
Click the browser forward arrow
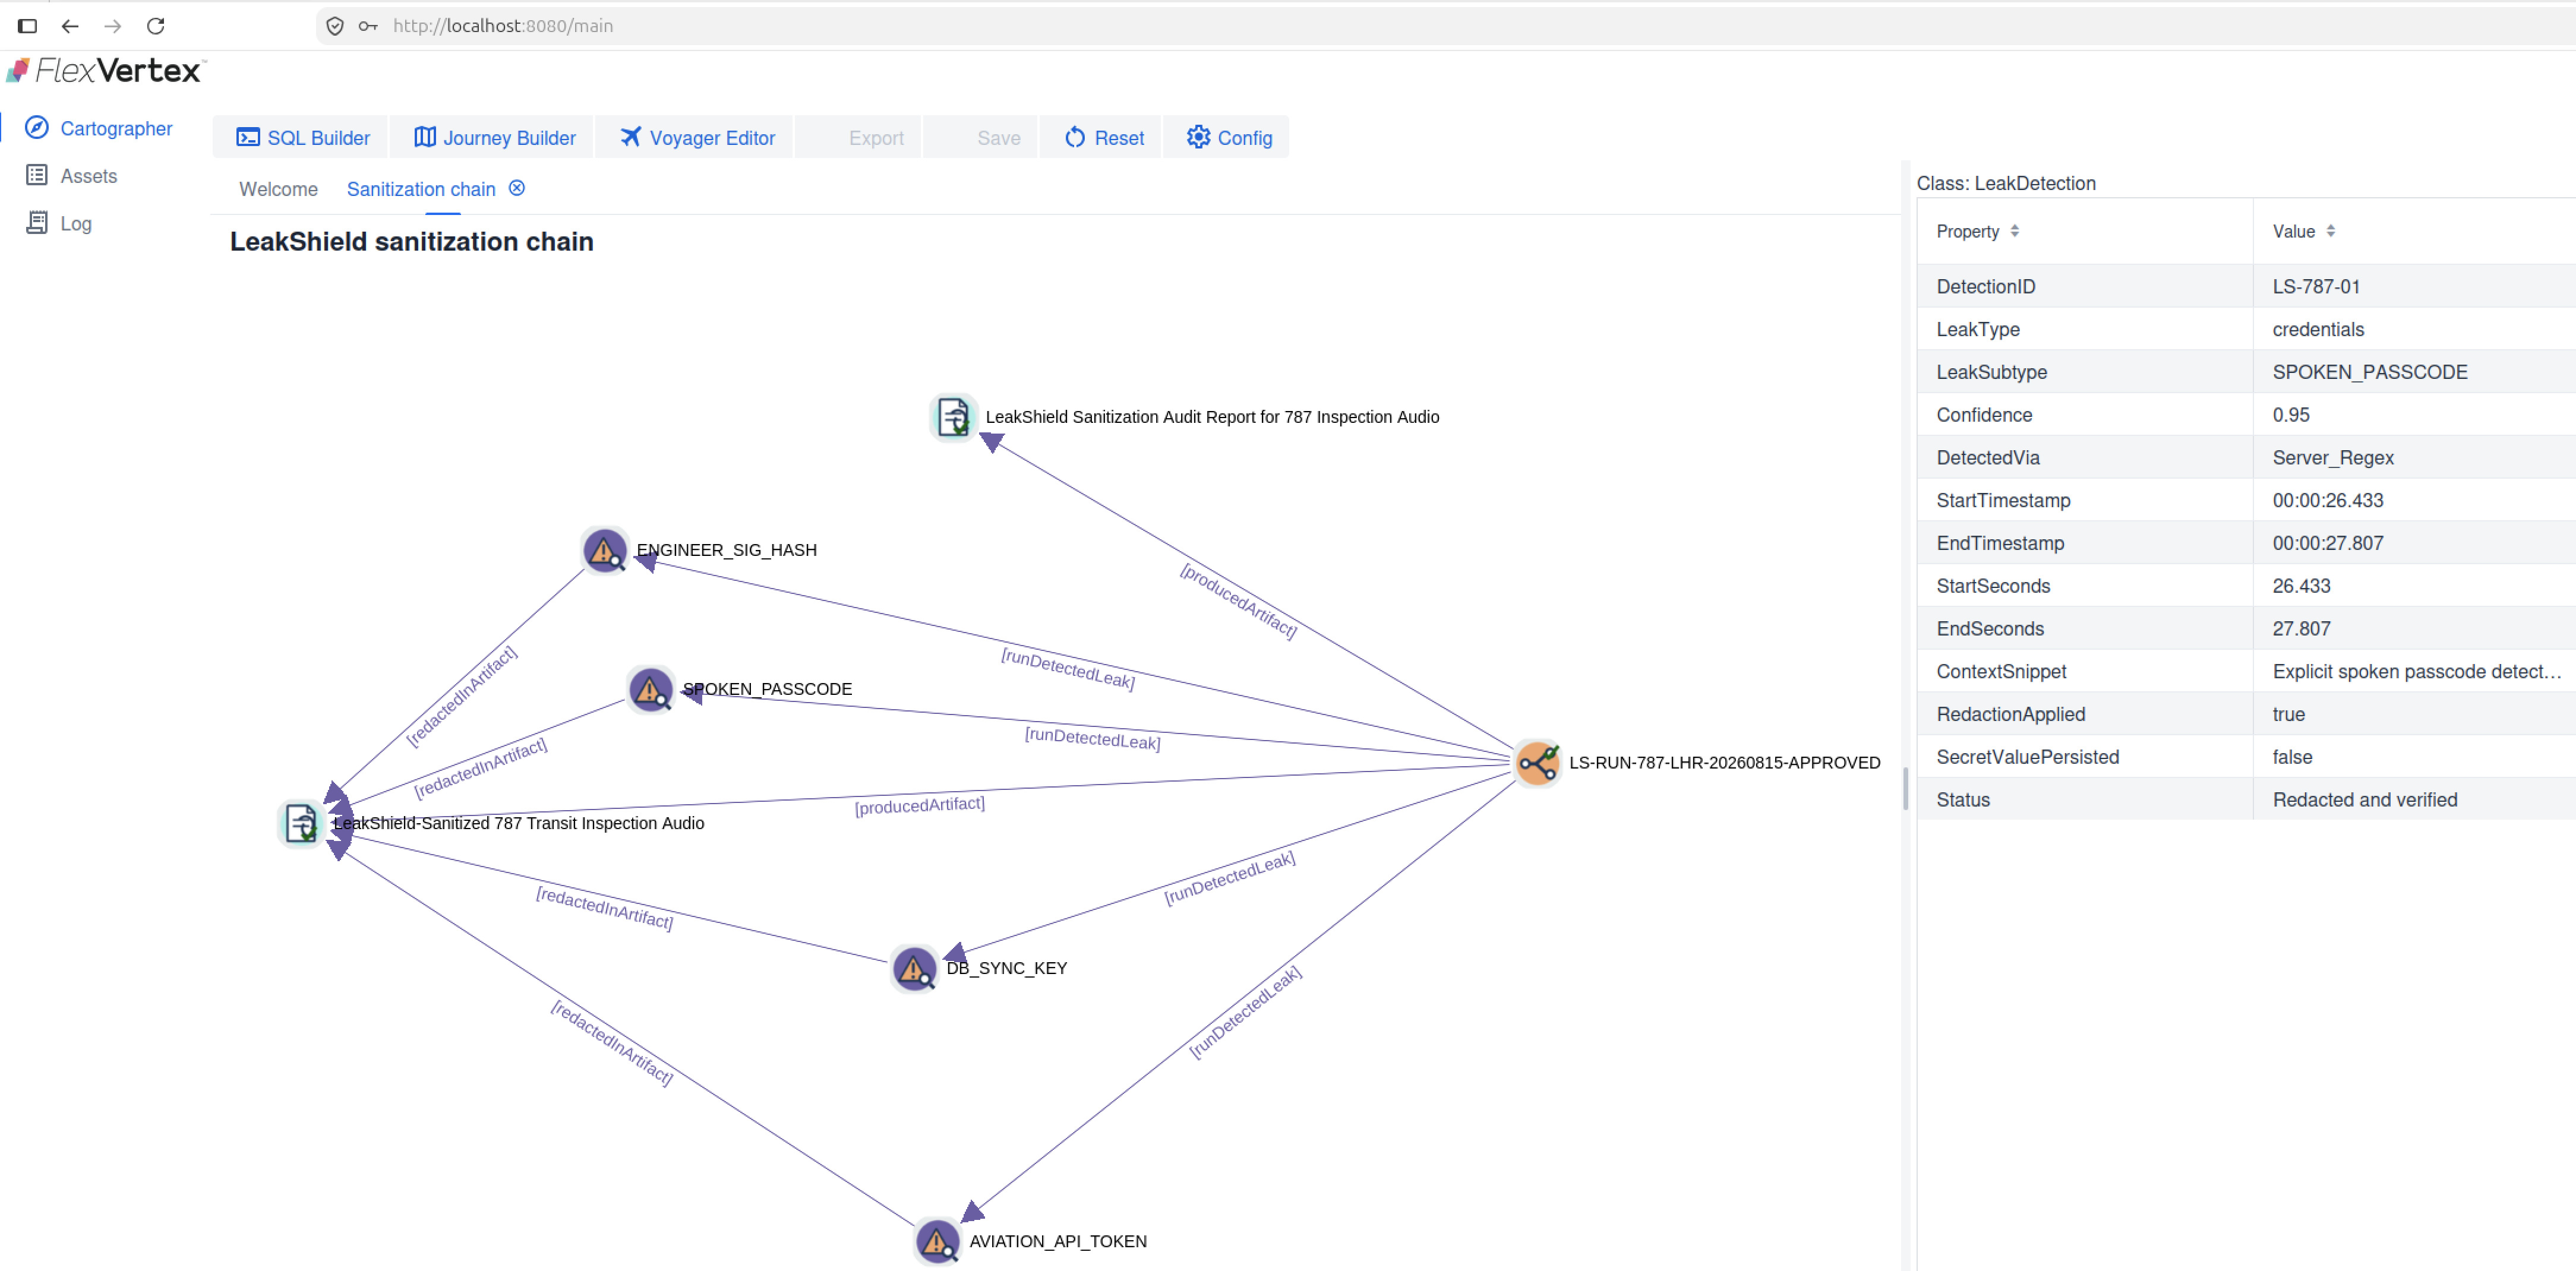tap(113, 26)
